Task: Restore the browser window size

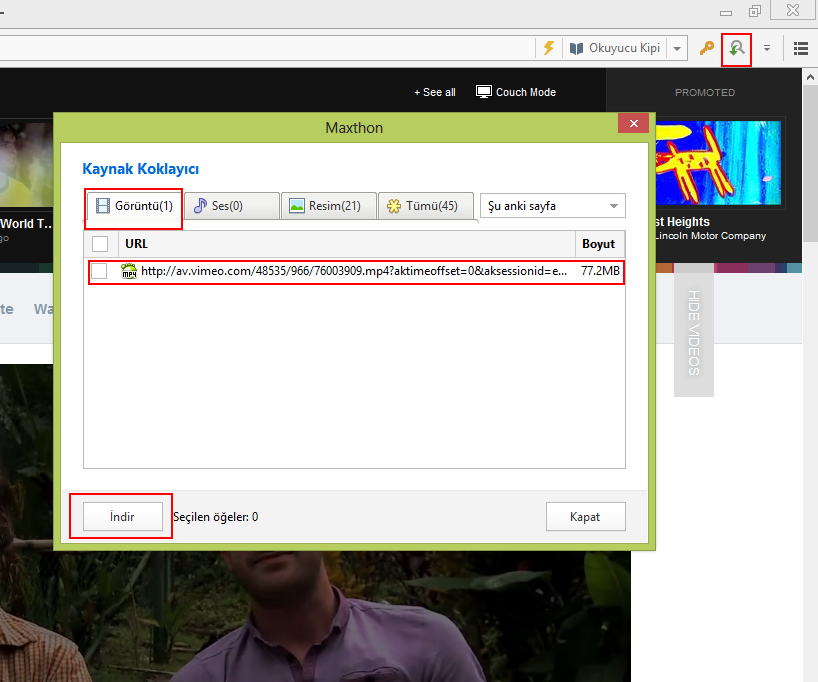Action: pyautogui.click(x=754, y=11)
